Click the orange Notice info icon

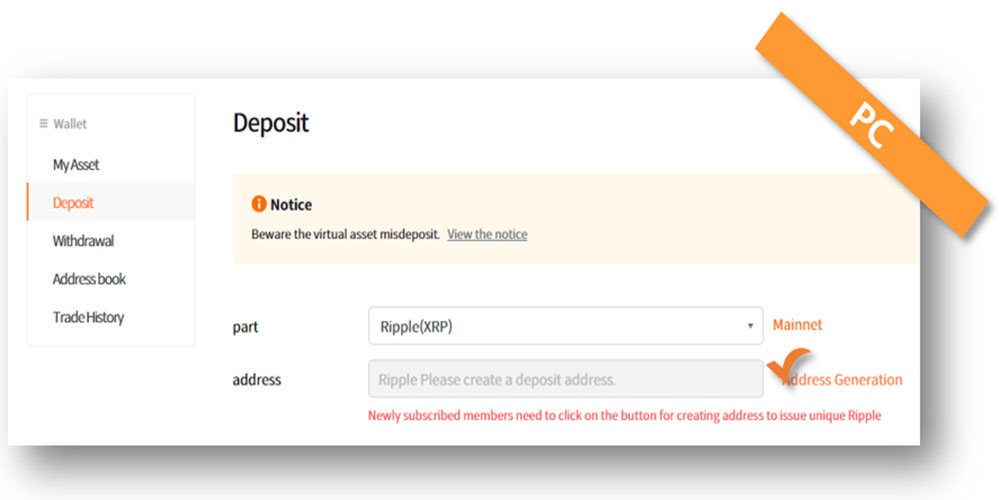point(259,204)
